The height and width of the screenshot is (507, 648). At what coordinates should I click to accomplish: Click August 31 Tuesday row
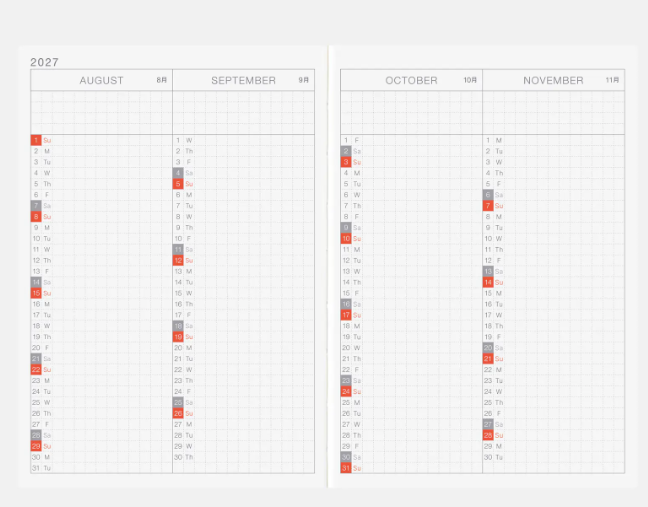101,468
